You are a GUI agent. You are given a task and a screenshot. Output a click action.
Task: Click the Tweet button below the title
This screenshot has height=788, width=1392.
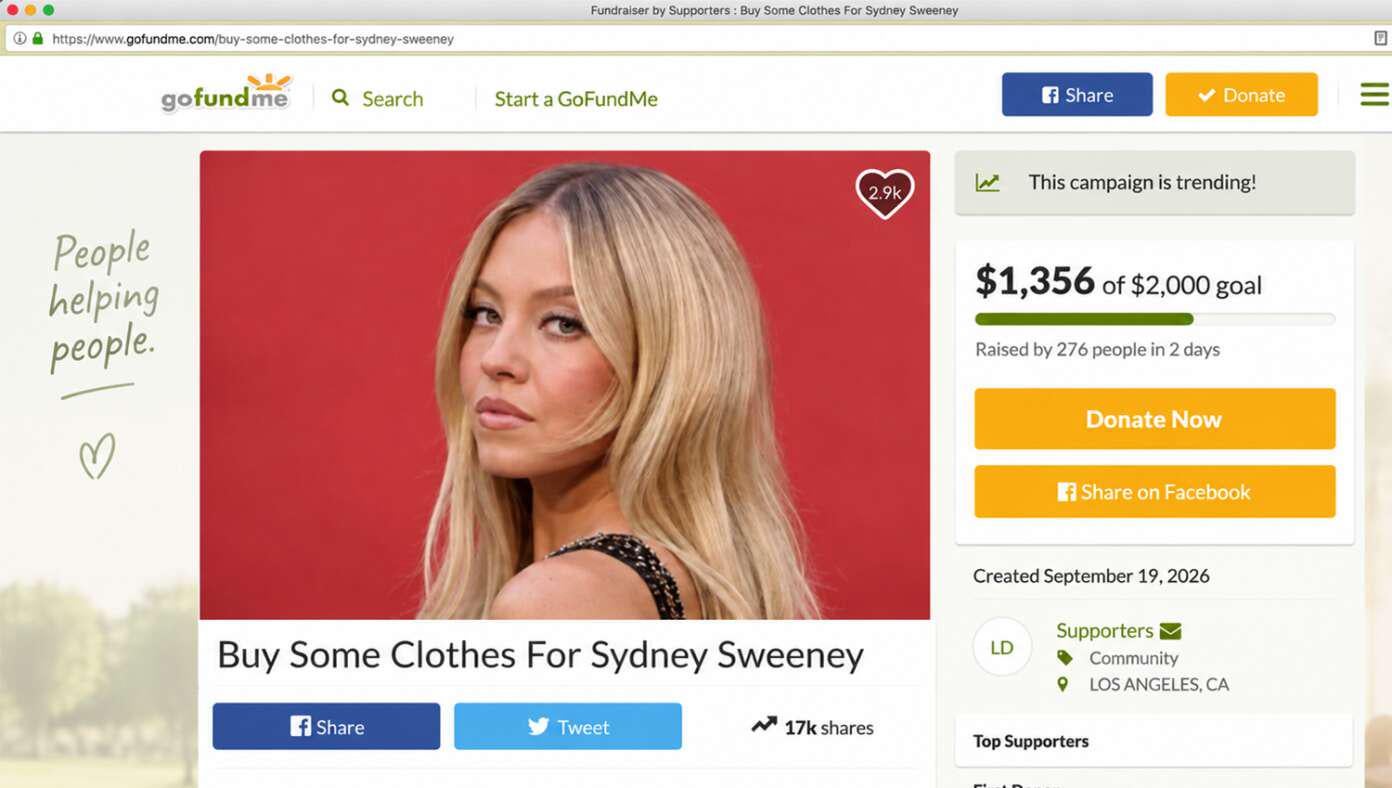pyautogui.click(x=568, y=726)
